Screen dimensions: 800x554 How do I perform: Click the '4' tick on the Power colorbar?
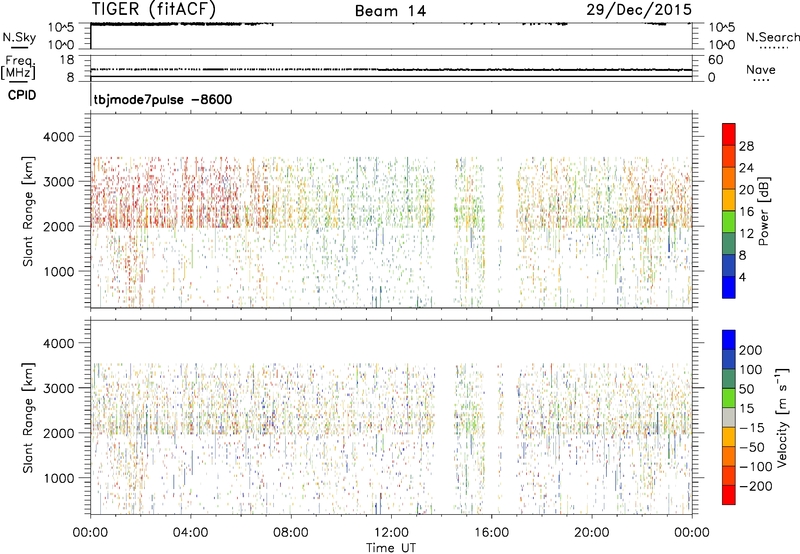[742, 278]
